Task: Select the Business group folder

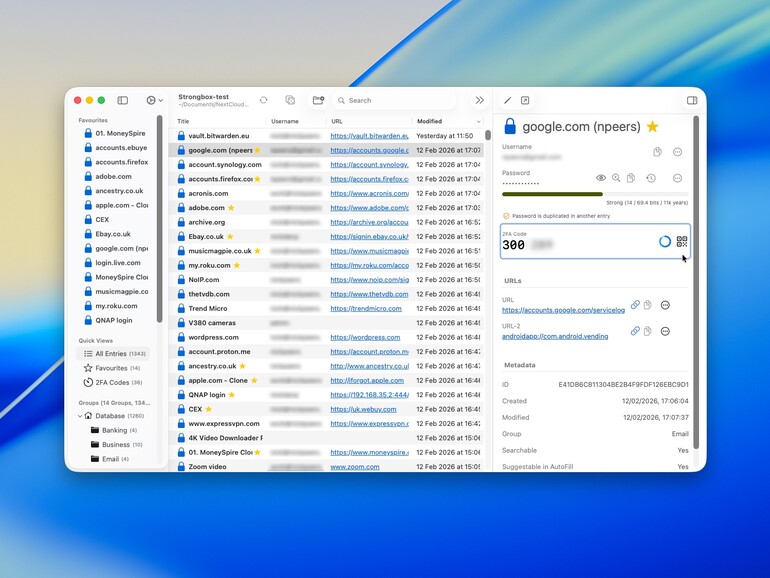Action: tap(116, 444)
